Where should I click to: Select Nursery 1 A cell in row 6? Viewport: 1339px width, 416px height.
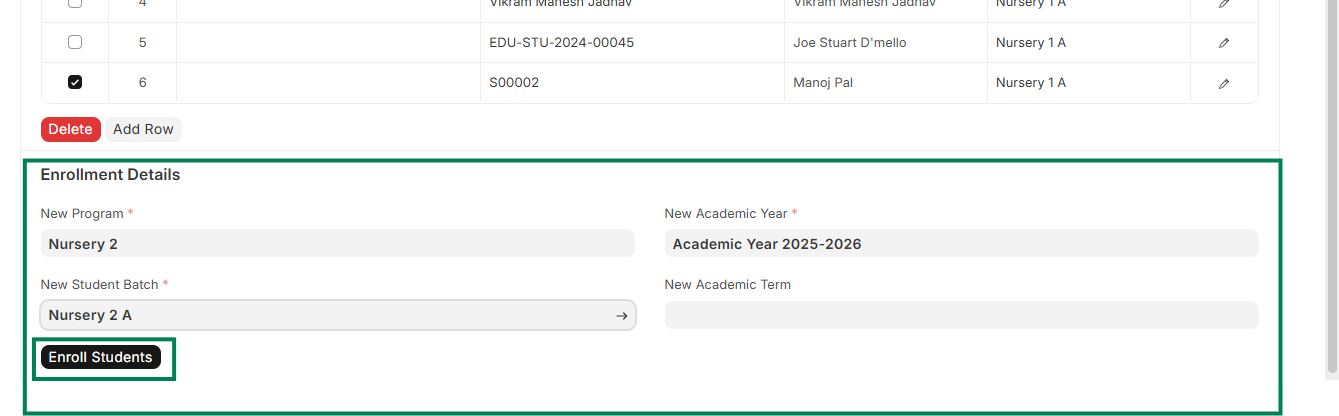(x=1030, y=83)
